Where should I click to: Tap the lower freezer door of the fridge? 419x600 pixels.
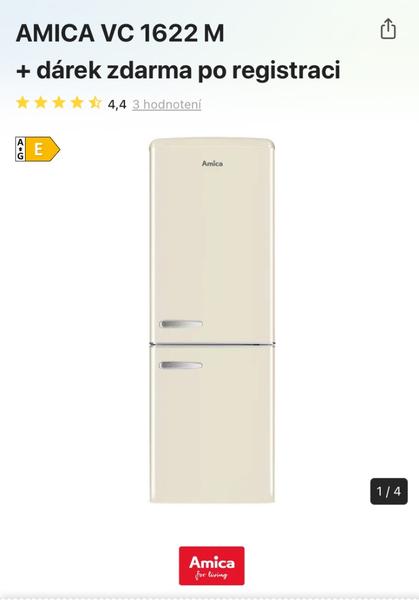(212, 424)
